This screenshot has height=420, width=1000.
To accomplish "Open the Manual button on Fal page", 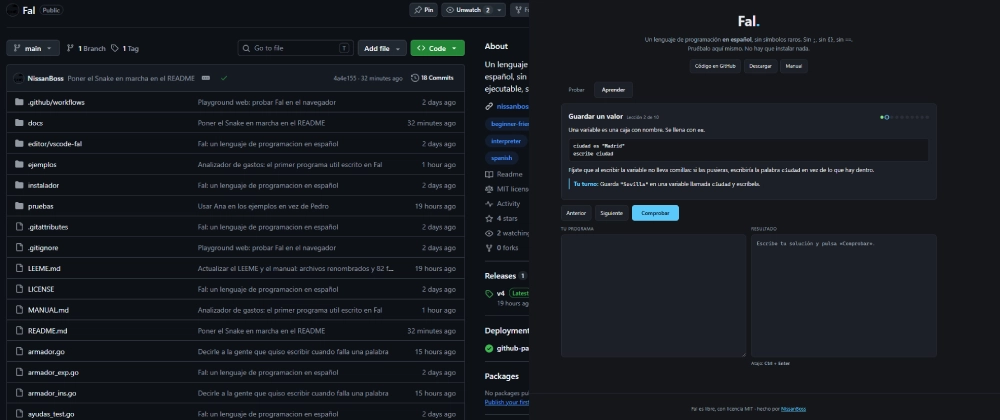I will pos(793,66).
